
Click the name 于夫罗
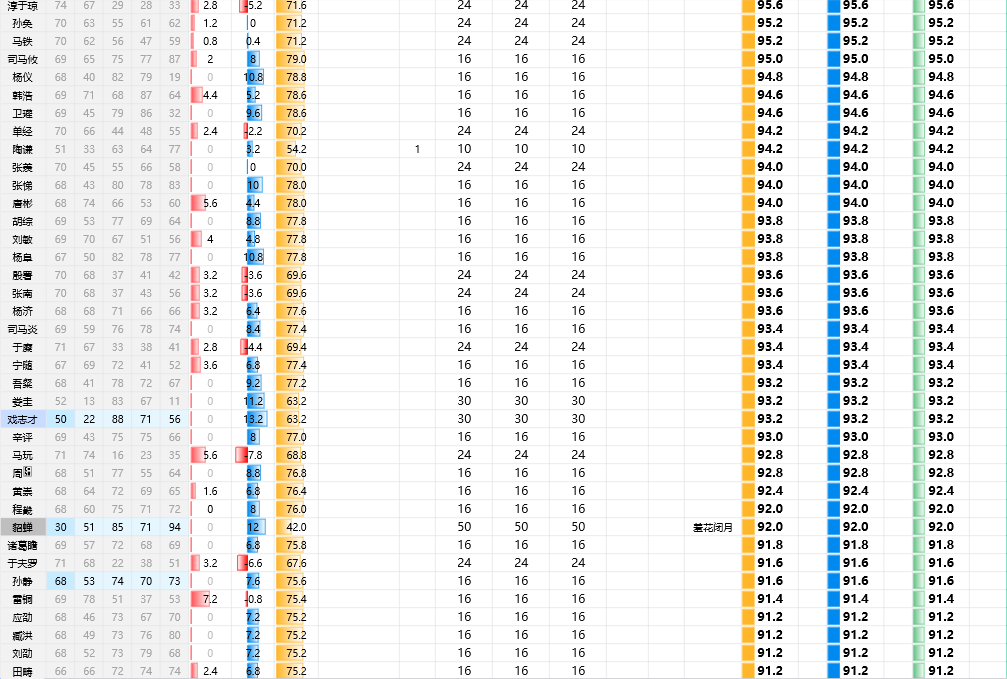click(x=22, y=563)
